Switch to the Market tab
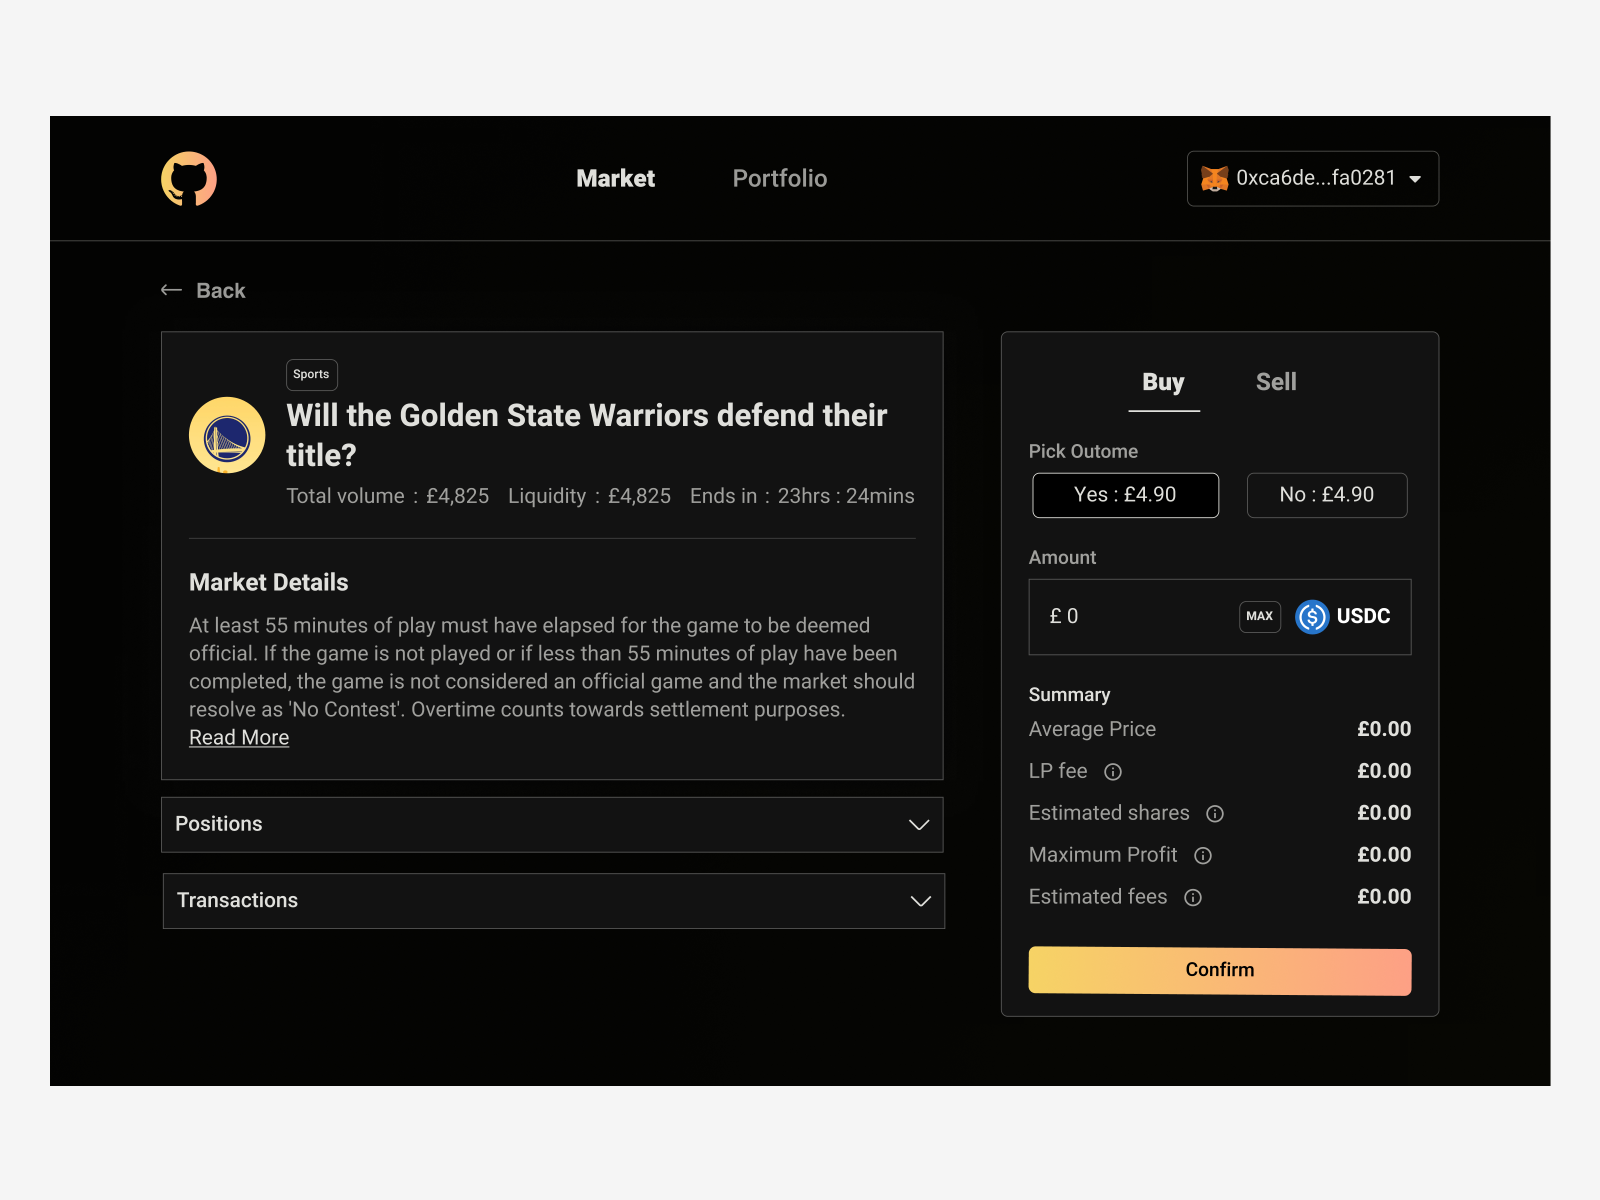Image resolution: width=1600 pixels, height=1200 pixels. pyautogui.click(x=615, y=178)
